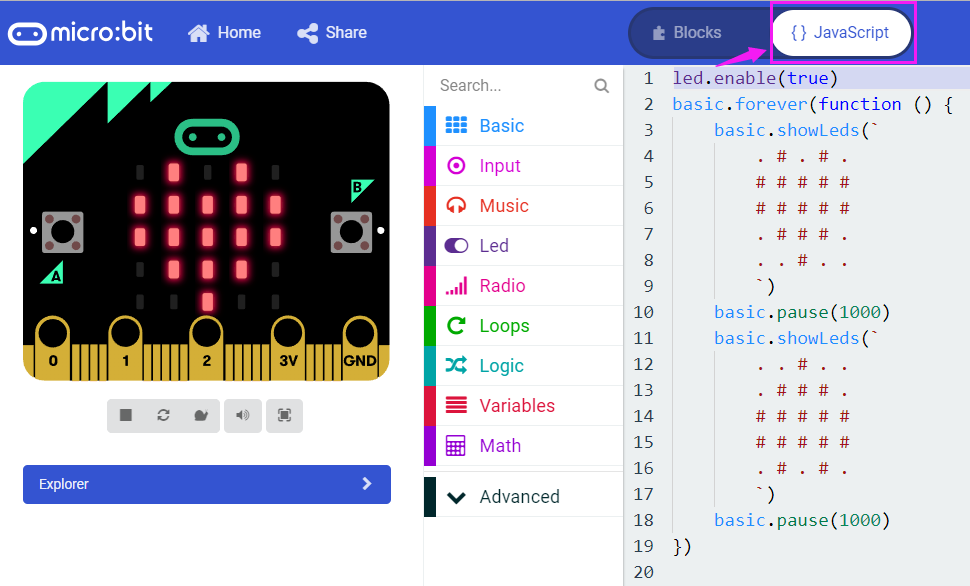Open the Logic category
The image size is (970, 586).
click(x=523, y=366)
